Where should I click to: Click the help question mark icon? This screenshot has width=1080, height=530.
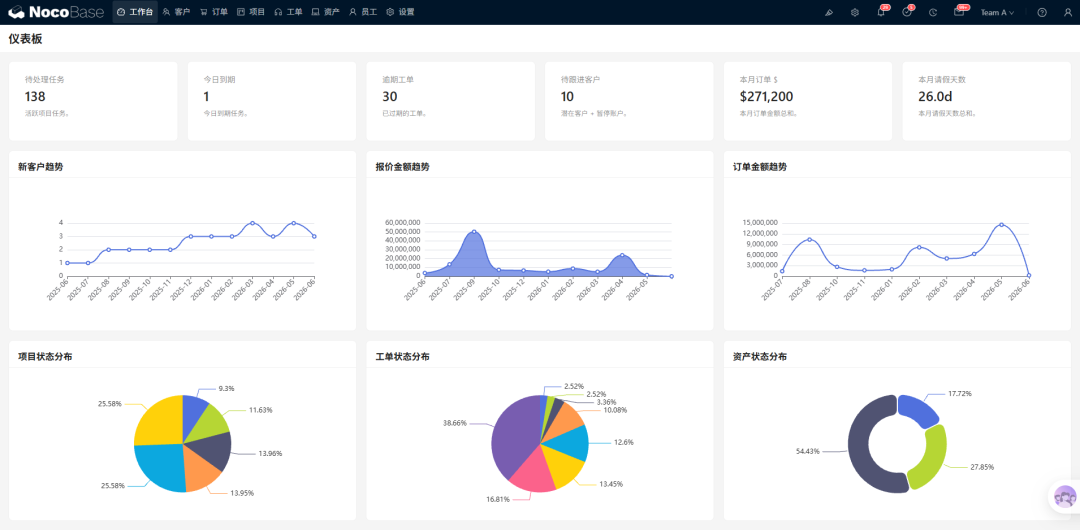pyautogui.click(x=1042, y=12)
